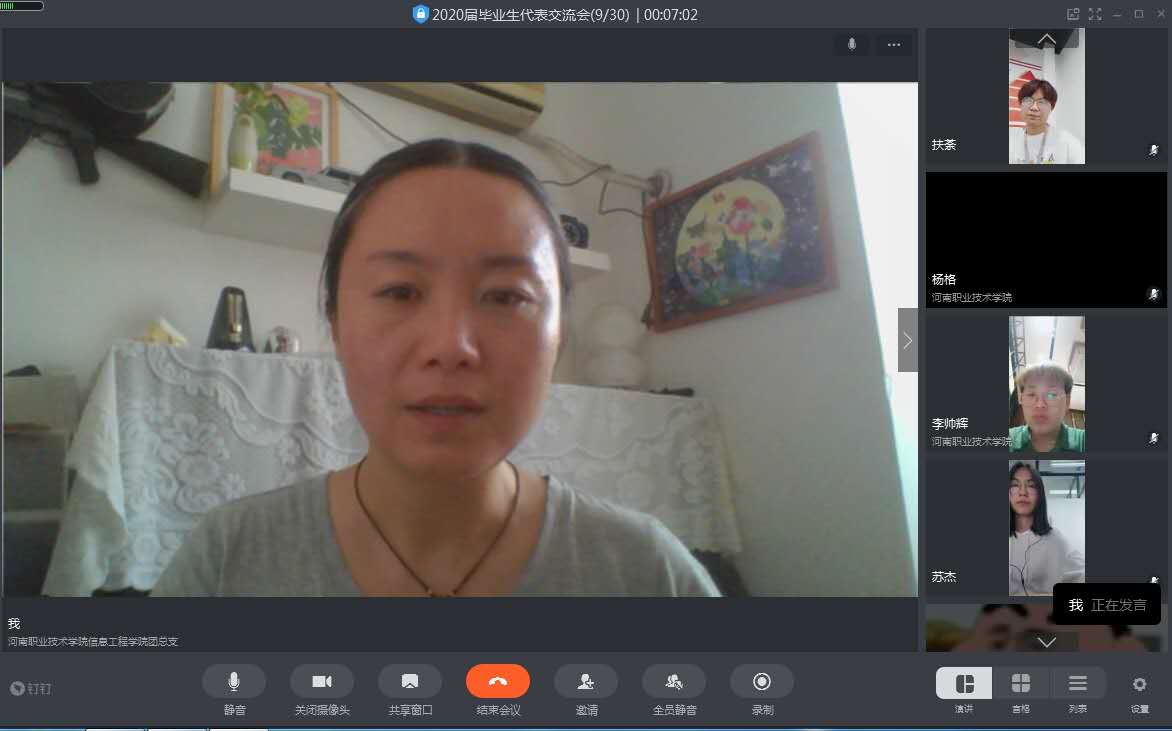Click the more options ellipsis above main video
The height and width of the screenshot is (731, 1172).
[x=894, y=45]
